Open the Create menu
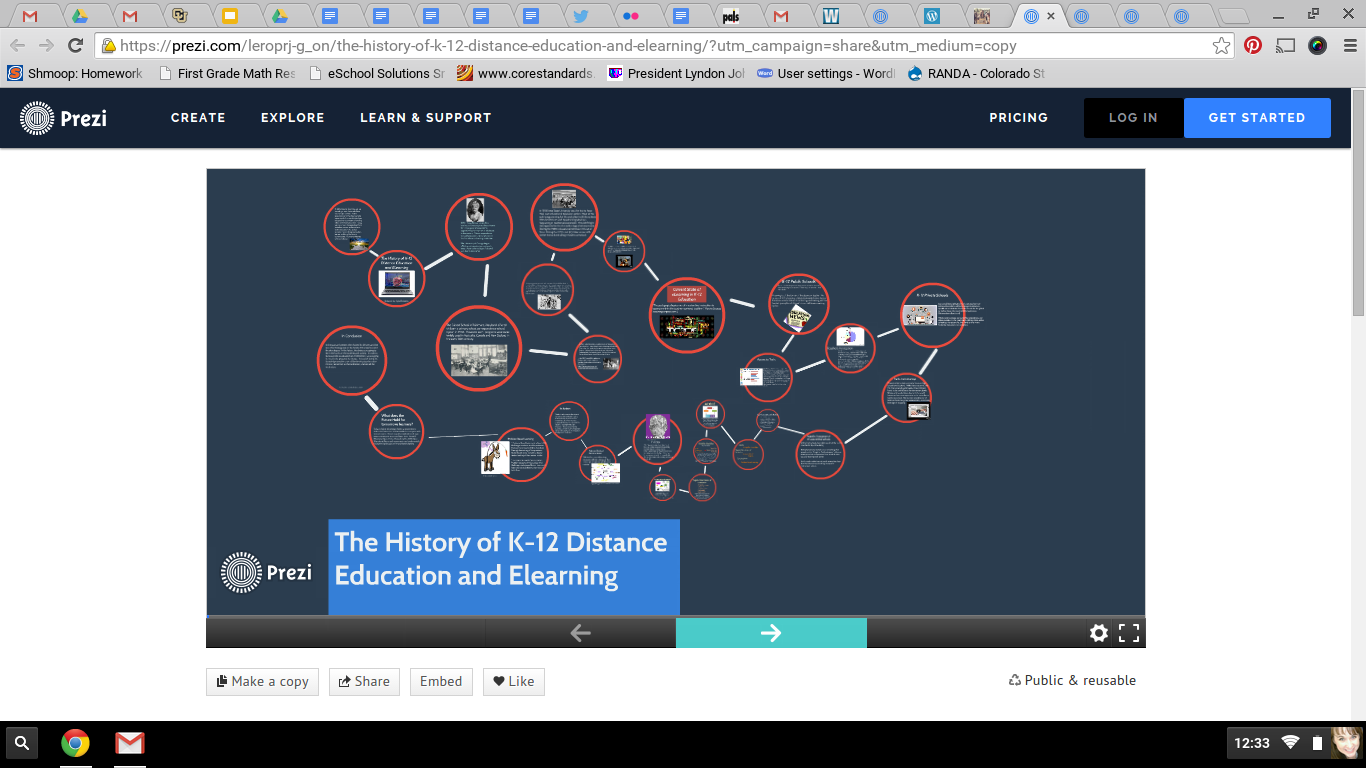Viewport: 1366px width, 768px height. coord(198,118)
